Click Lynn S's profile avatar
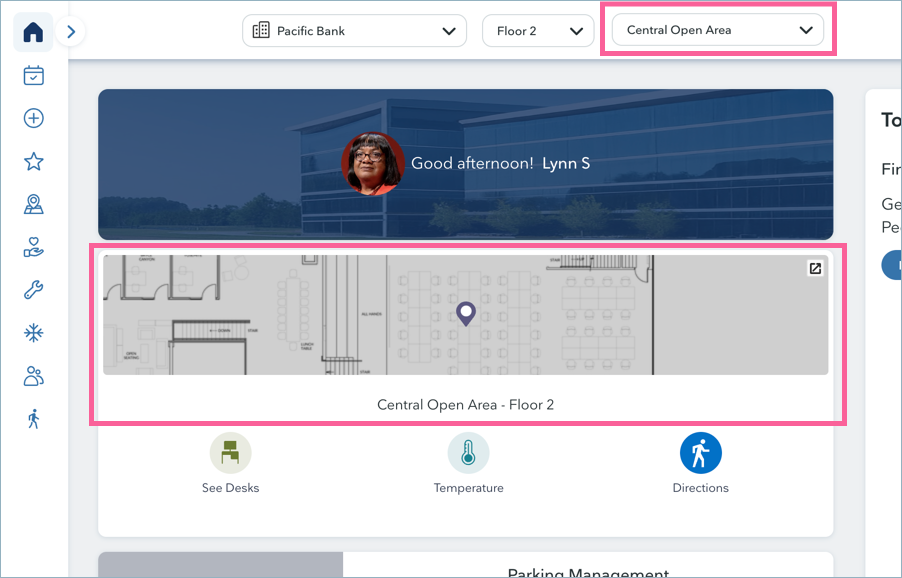902x578 pixels. (x=372, y=163)
